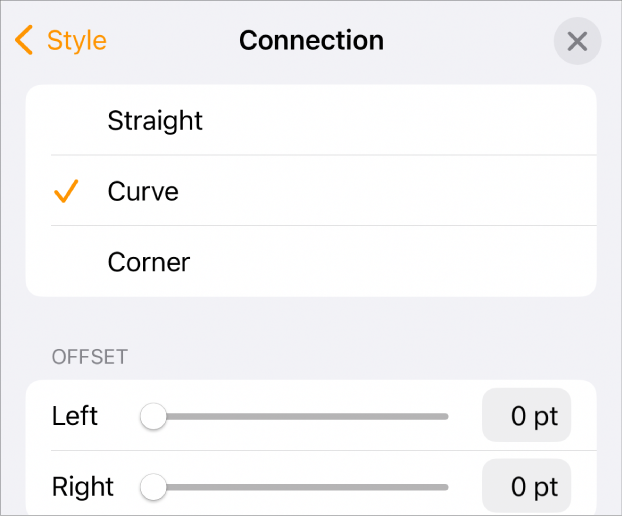Select the Straight connection type
Image resolution: width=622 pixels, height=516 pixels.
[x=155, y=121]
